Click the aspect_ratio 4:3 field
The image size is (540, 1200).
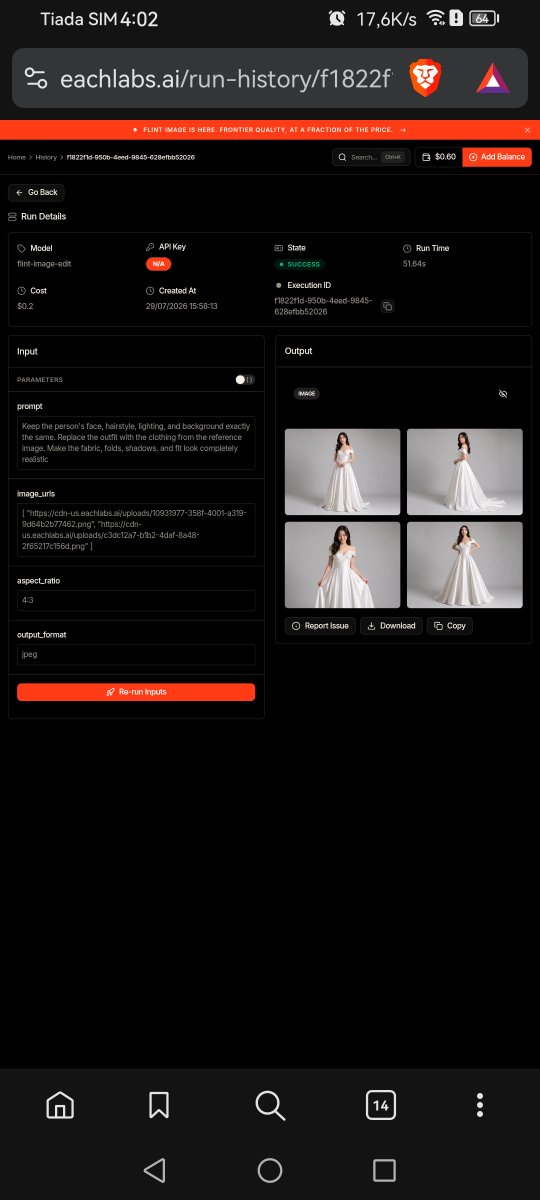136,600
